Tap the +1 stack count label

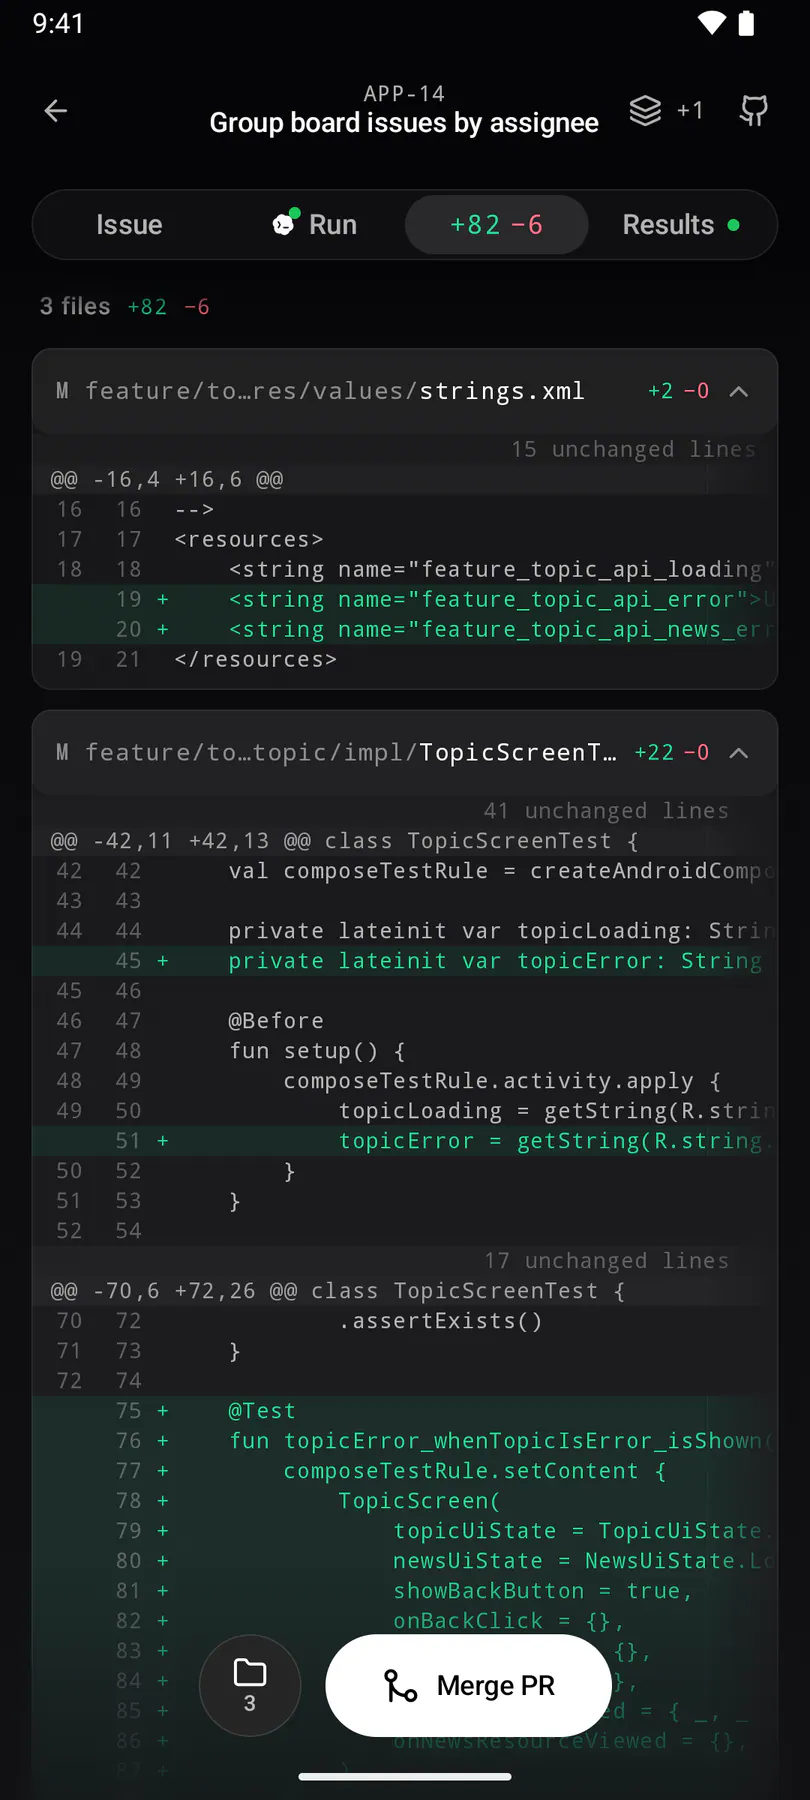click(x=690, y=111)
